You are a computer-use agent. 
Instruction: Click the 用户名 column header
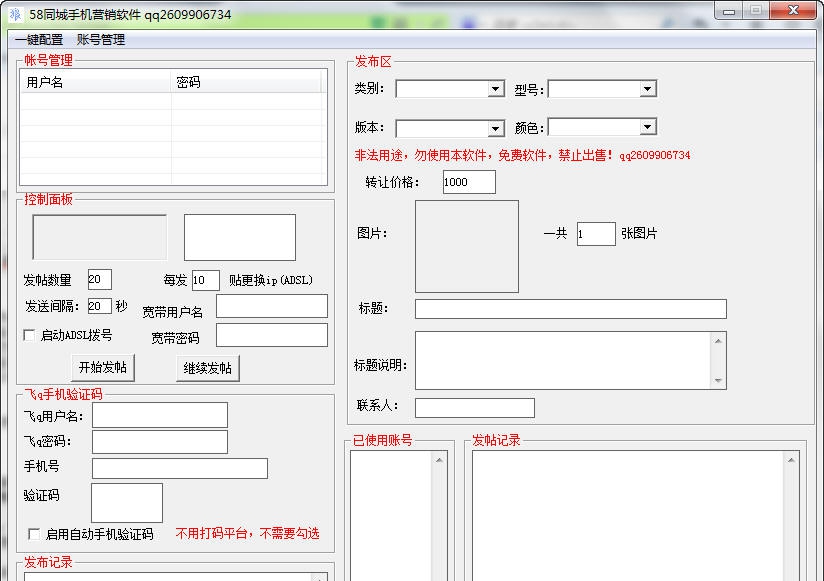(96, 82)
